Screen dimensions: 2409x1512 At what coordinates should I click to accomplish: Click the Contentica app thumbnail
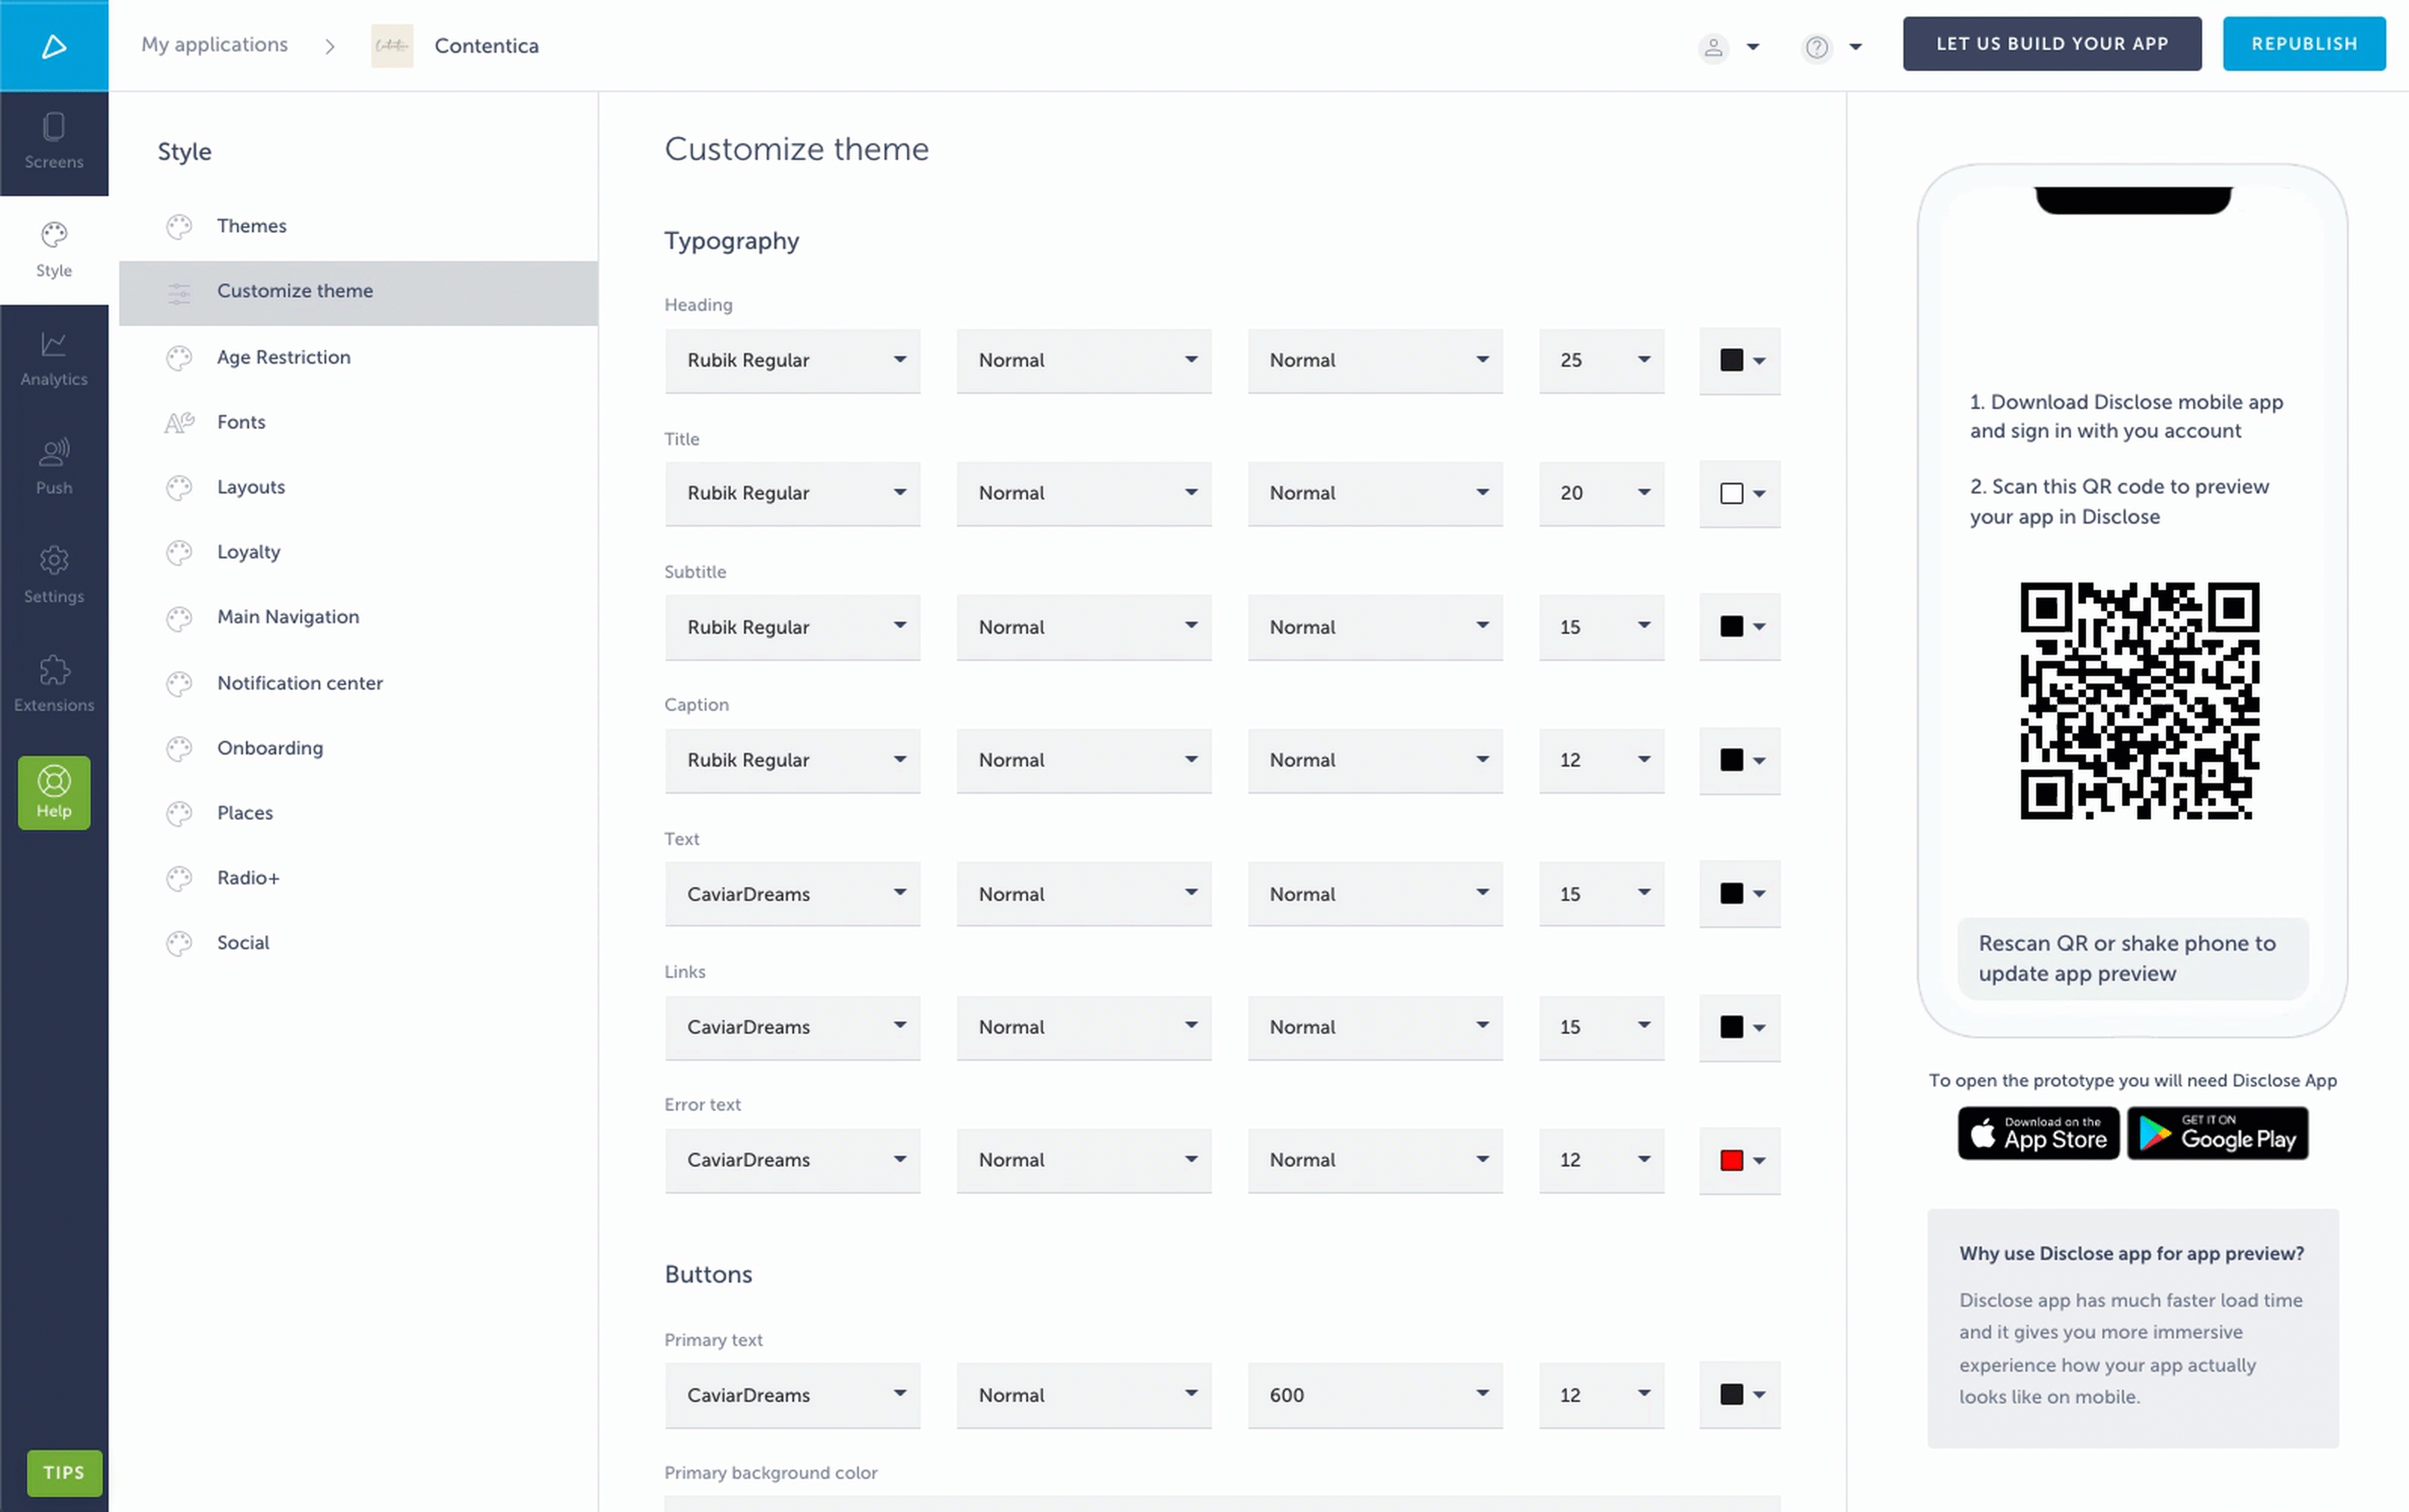click(392, 46)
